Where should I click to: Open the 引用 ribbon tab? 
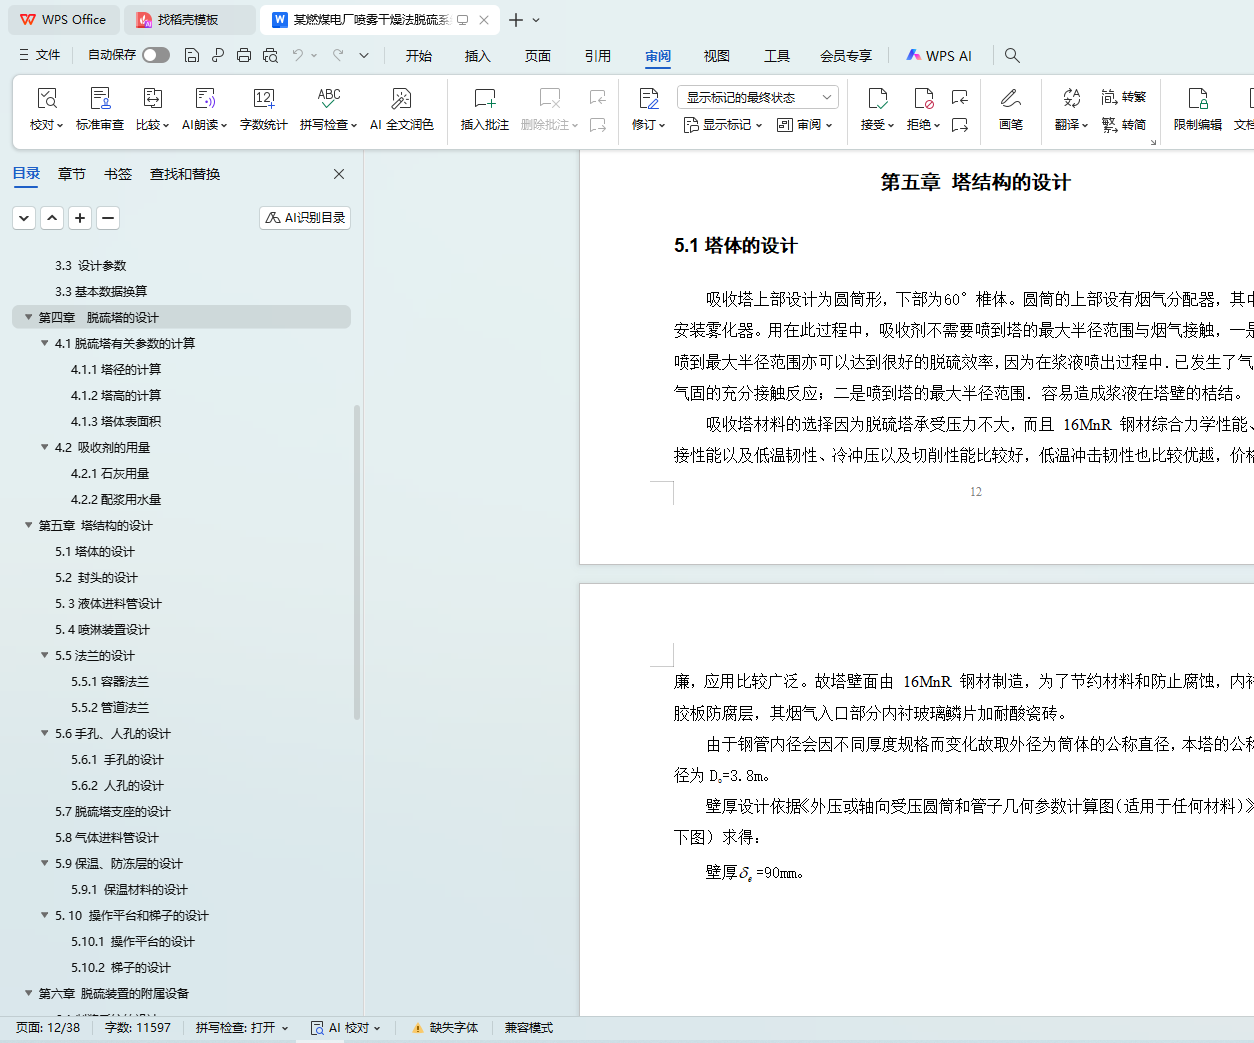pyautogui.click(x=598, y=56)
